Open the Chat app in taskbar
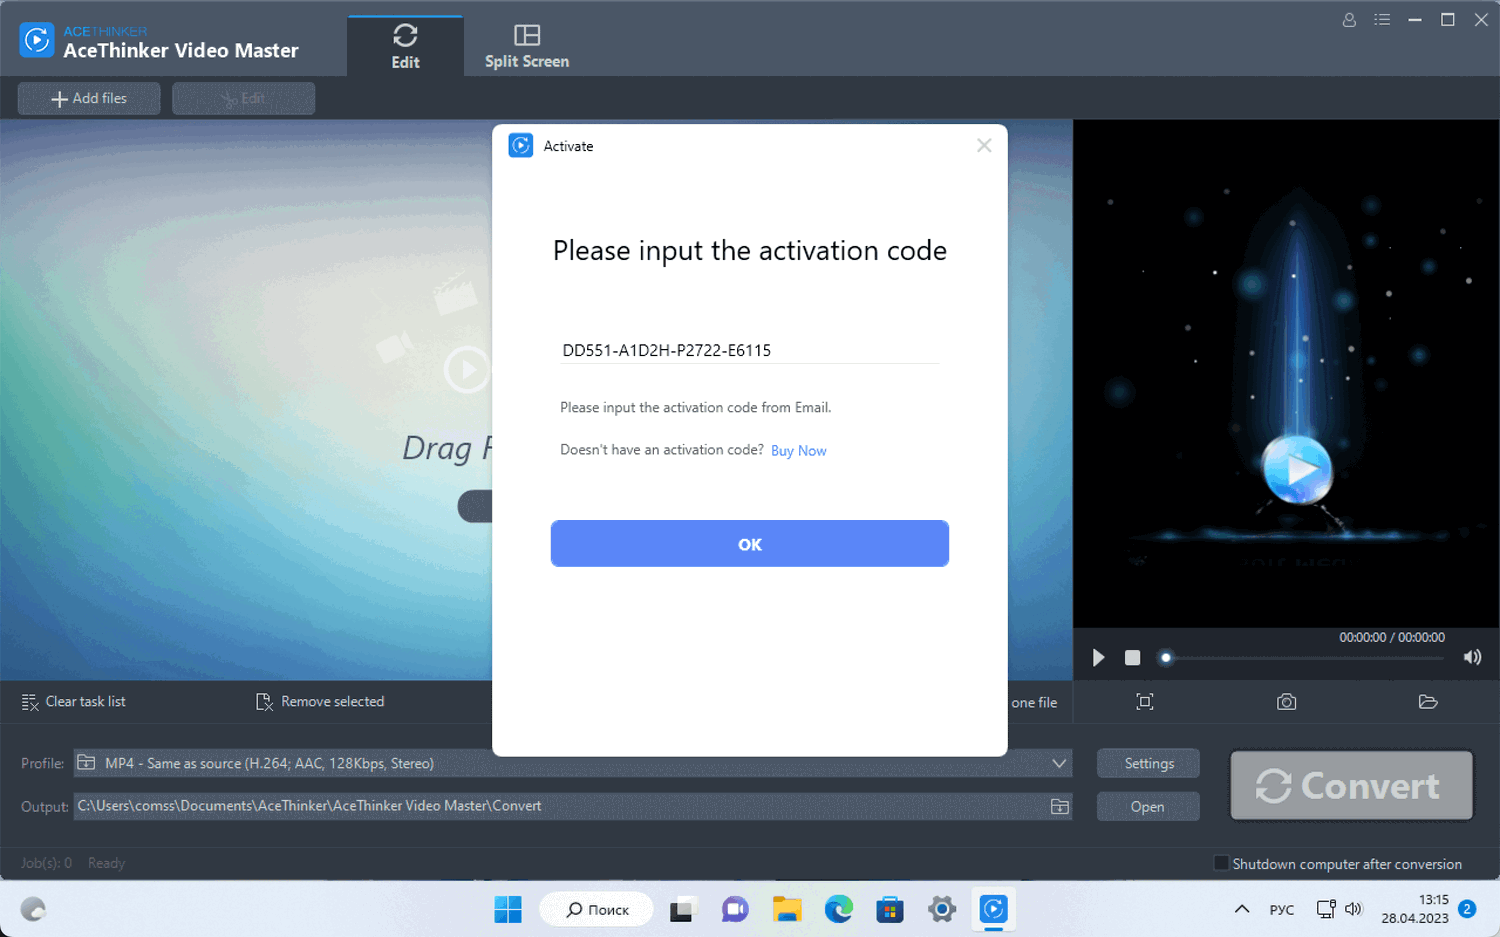The width and height of the screenshot is (1500, 937). click(x=735, y=910)
